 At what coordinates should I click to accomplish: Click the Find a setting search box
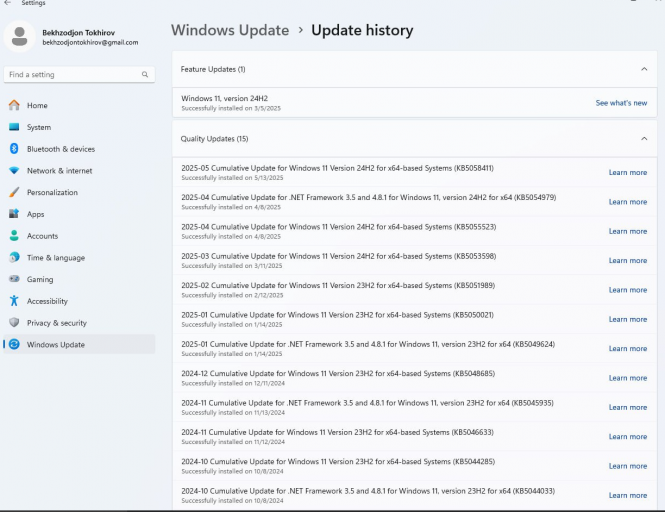pos(79,74)
